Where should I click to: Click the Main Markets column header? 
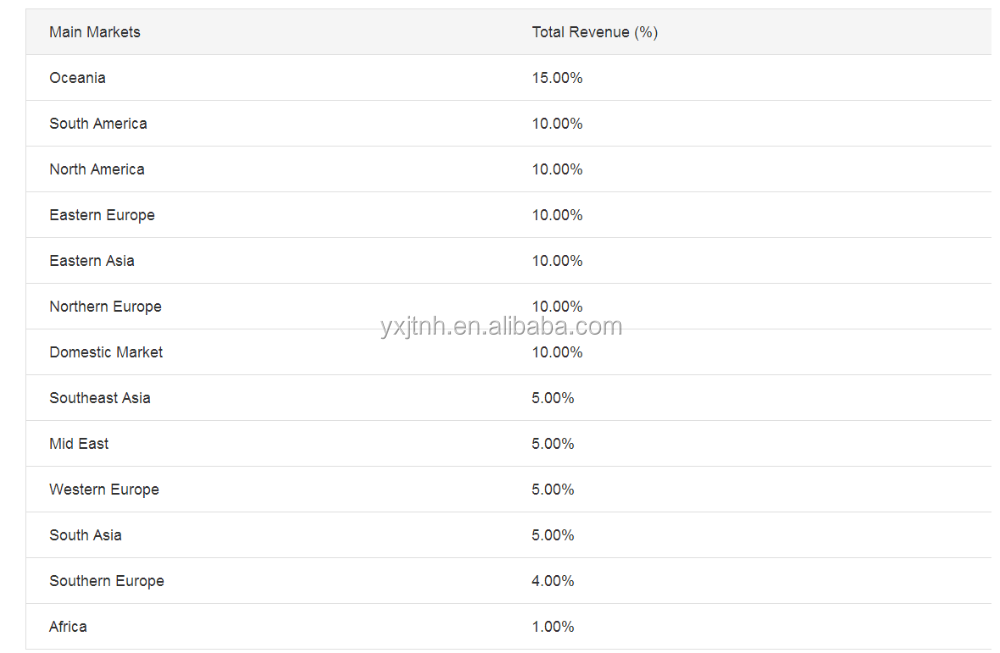94,32
